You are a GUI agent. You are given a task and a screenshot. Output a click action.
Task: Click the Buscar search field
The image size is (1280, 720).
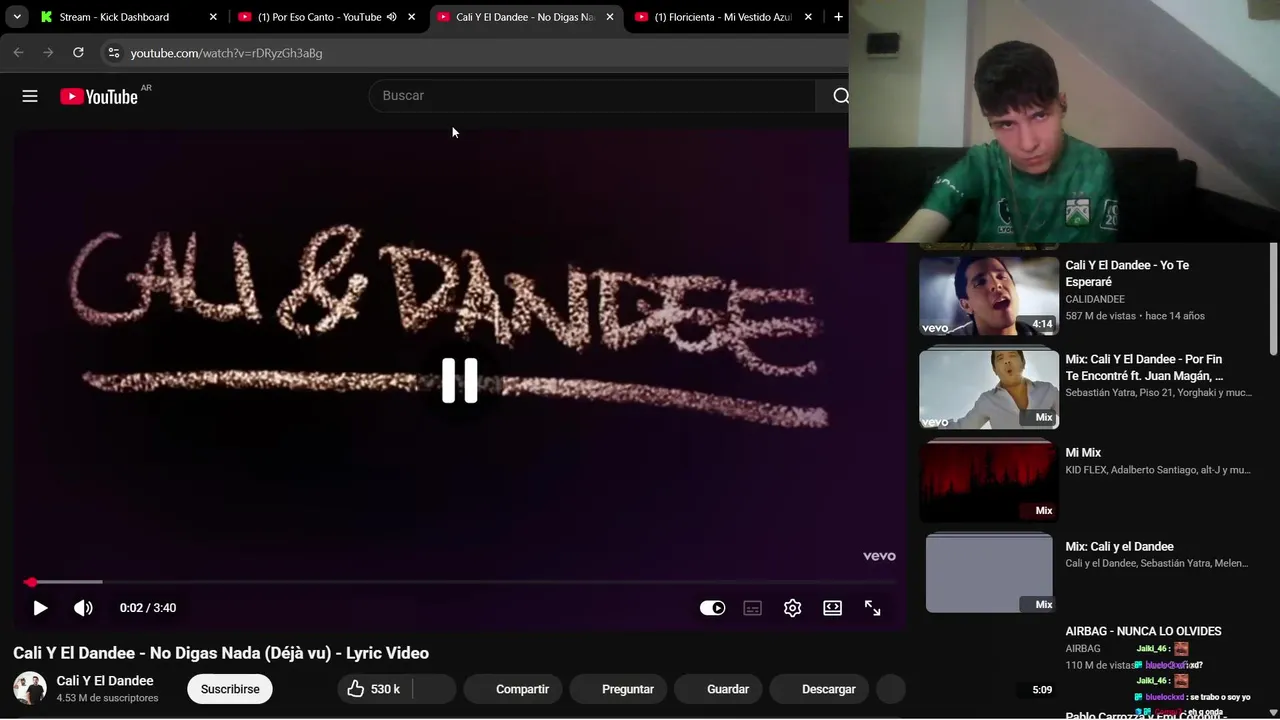click(x=592, y=96)
